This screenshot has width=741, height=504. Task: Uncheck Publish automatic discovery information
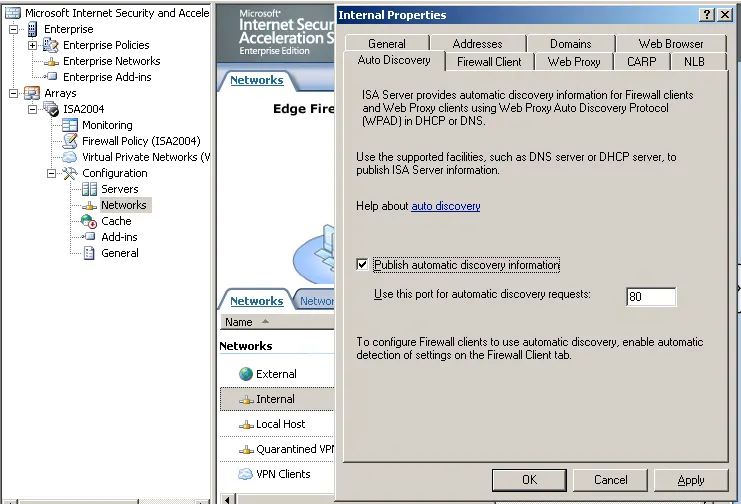(x=362, y=264)
